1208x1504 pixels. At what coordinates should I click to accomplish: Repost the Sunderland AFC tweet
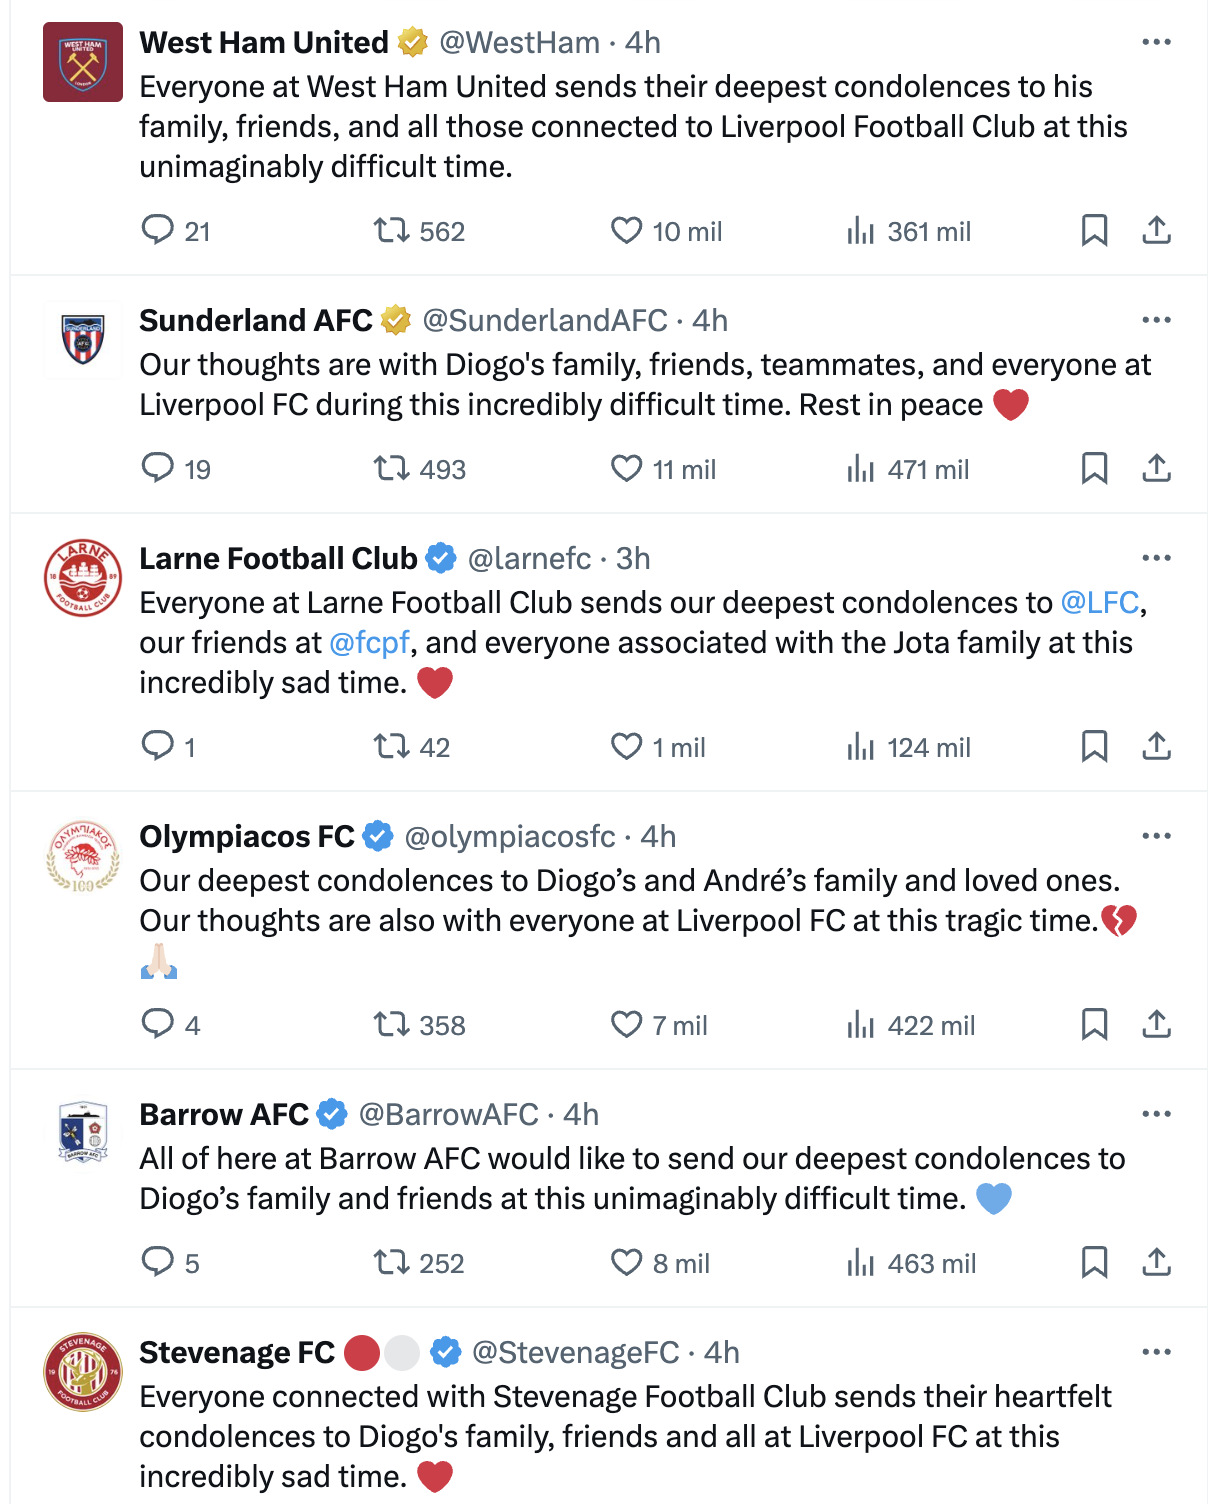tap(391, 469)
